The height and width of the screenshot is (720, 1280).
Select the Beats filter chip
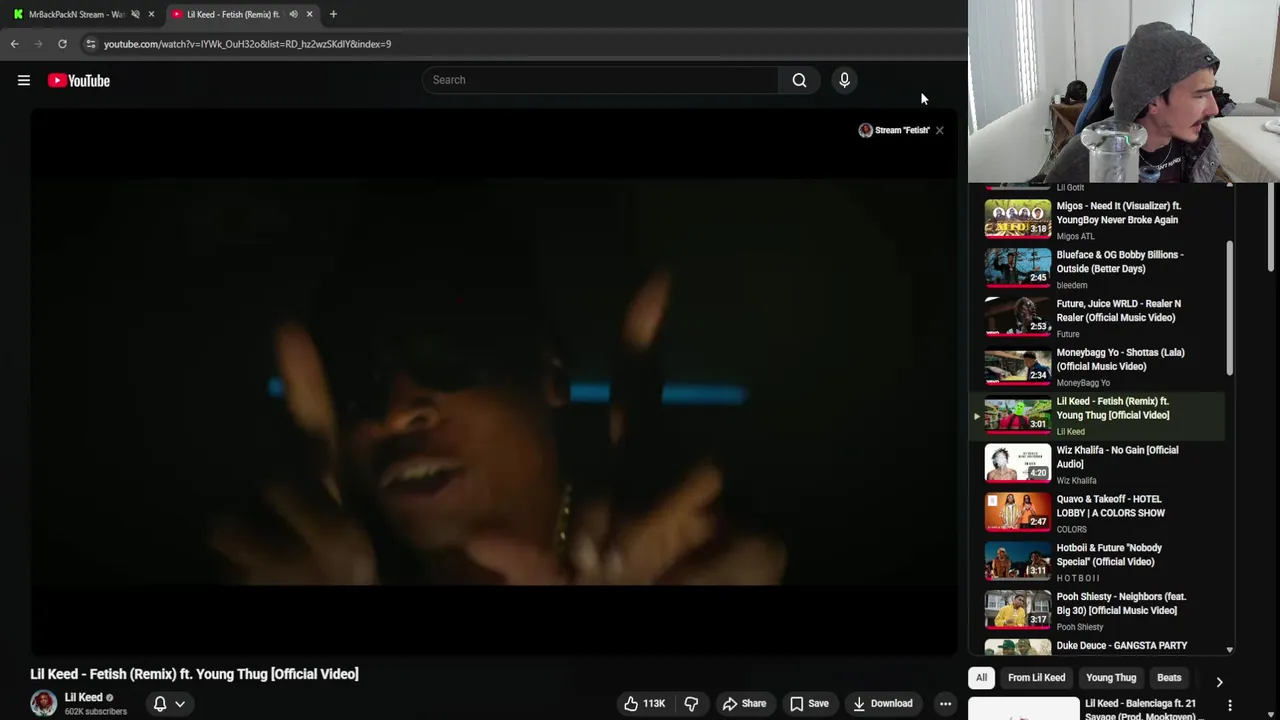(1169, 678)
